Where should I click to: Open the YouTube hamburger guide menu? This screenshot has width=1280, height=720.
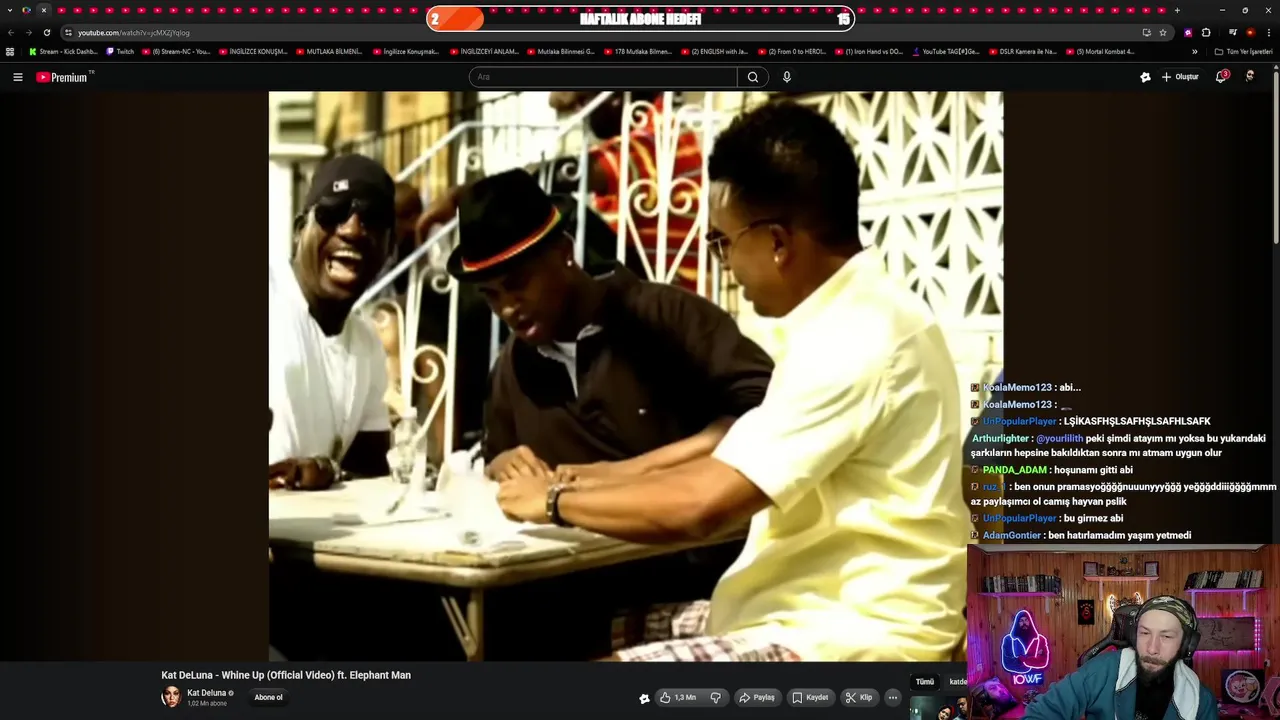tap(17, 77)
